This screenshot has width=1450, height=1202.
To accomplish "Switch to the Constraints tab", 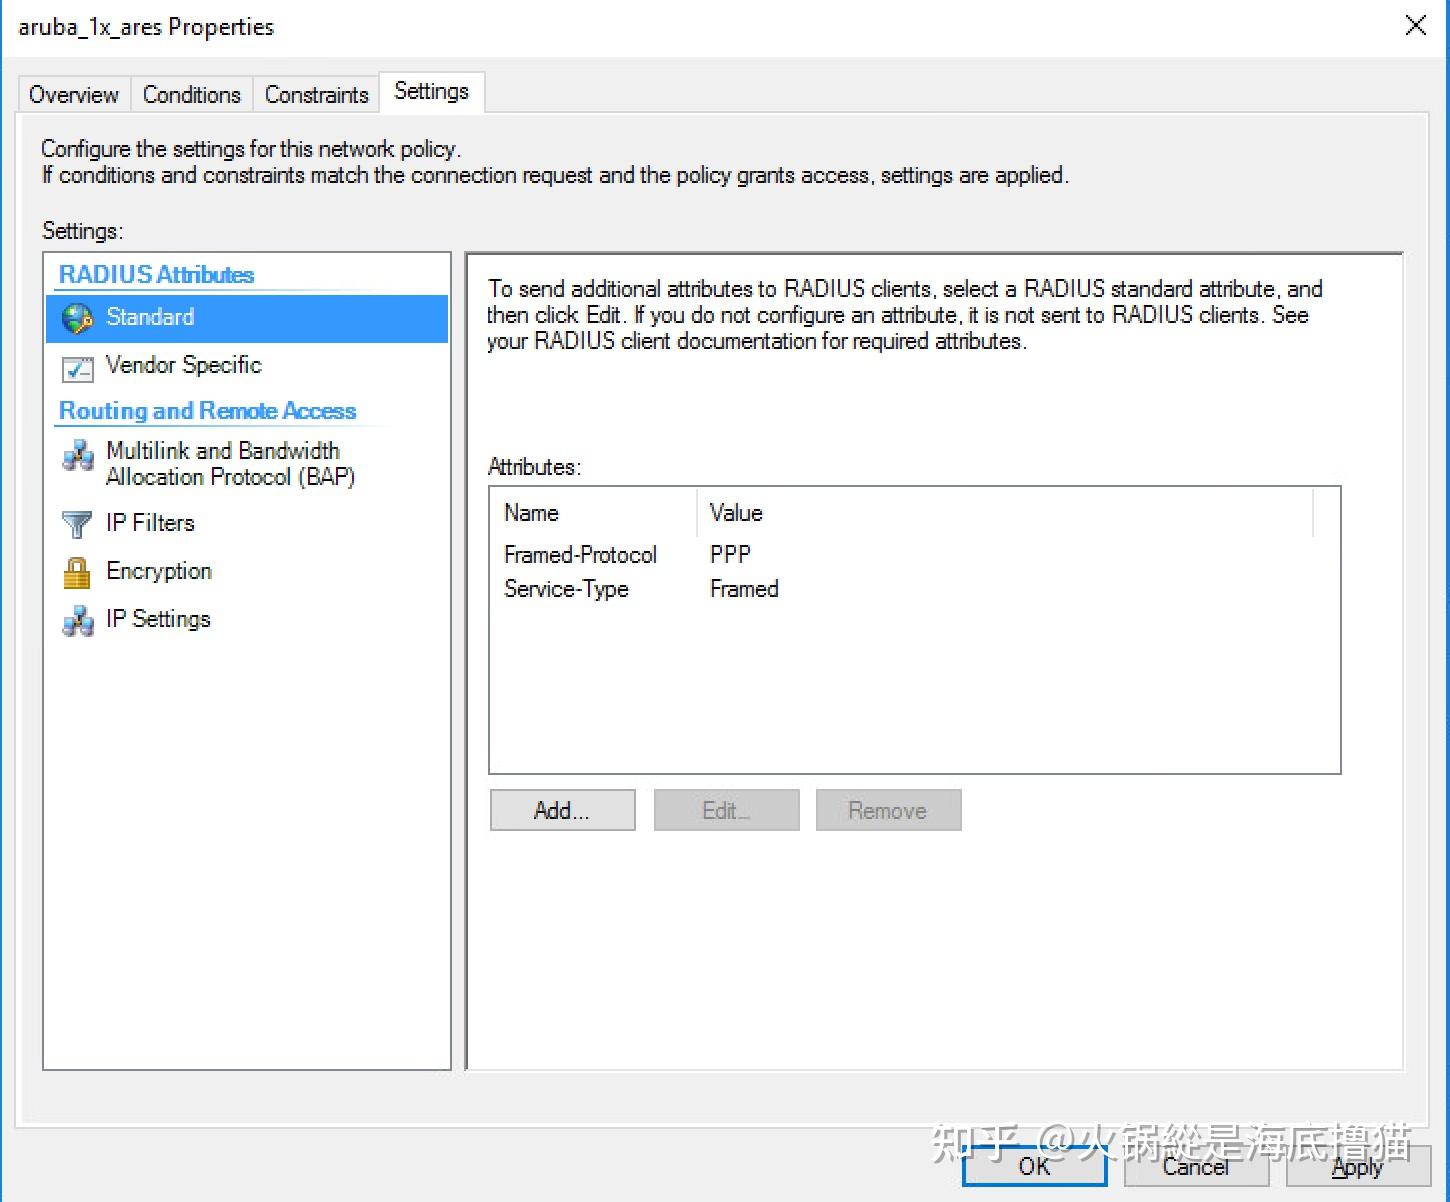I will point(316,94).
